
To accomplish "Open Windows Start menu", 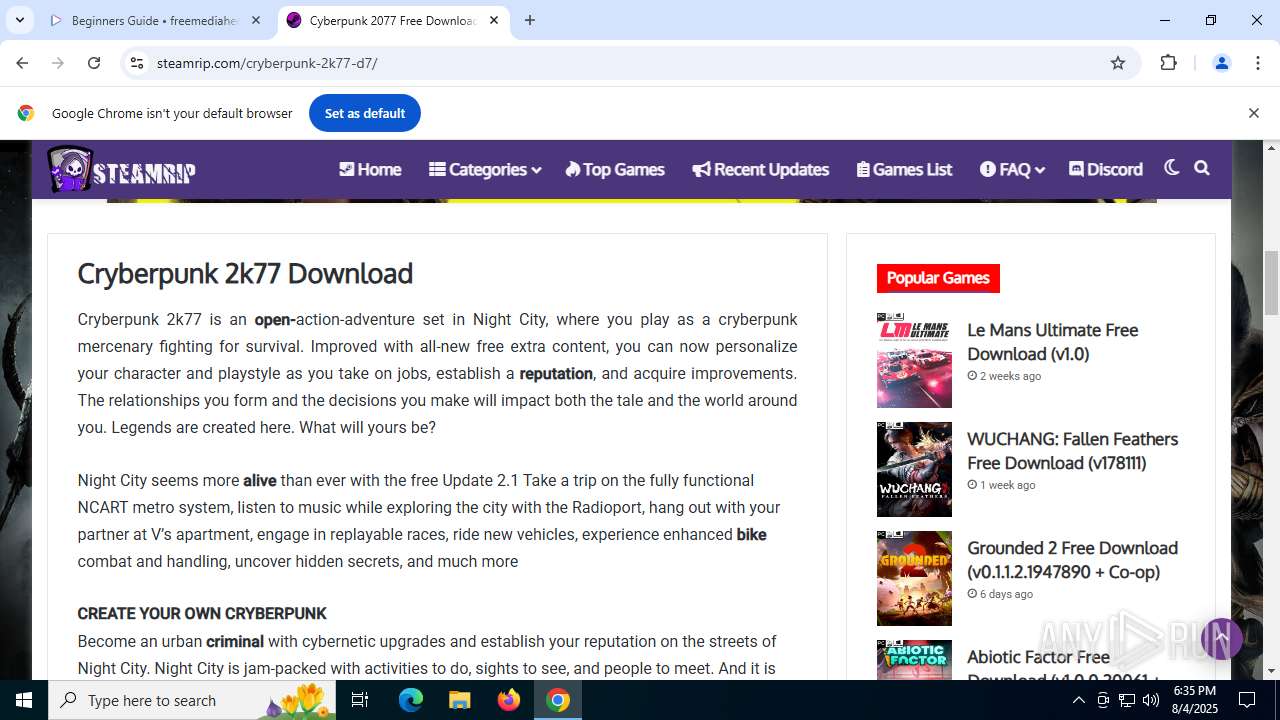I will coord(24,700).
